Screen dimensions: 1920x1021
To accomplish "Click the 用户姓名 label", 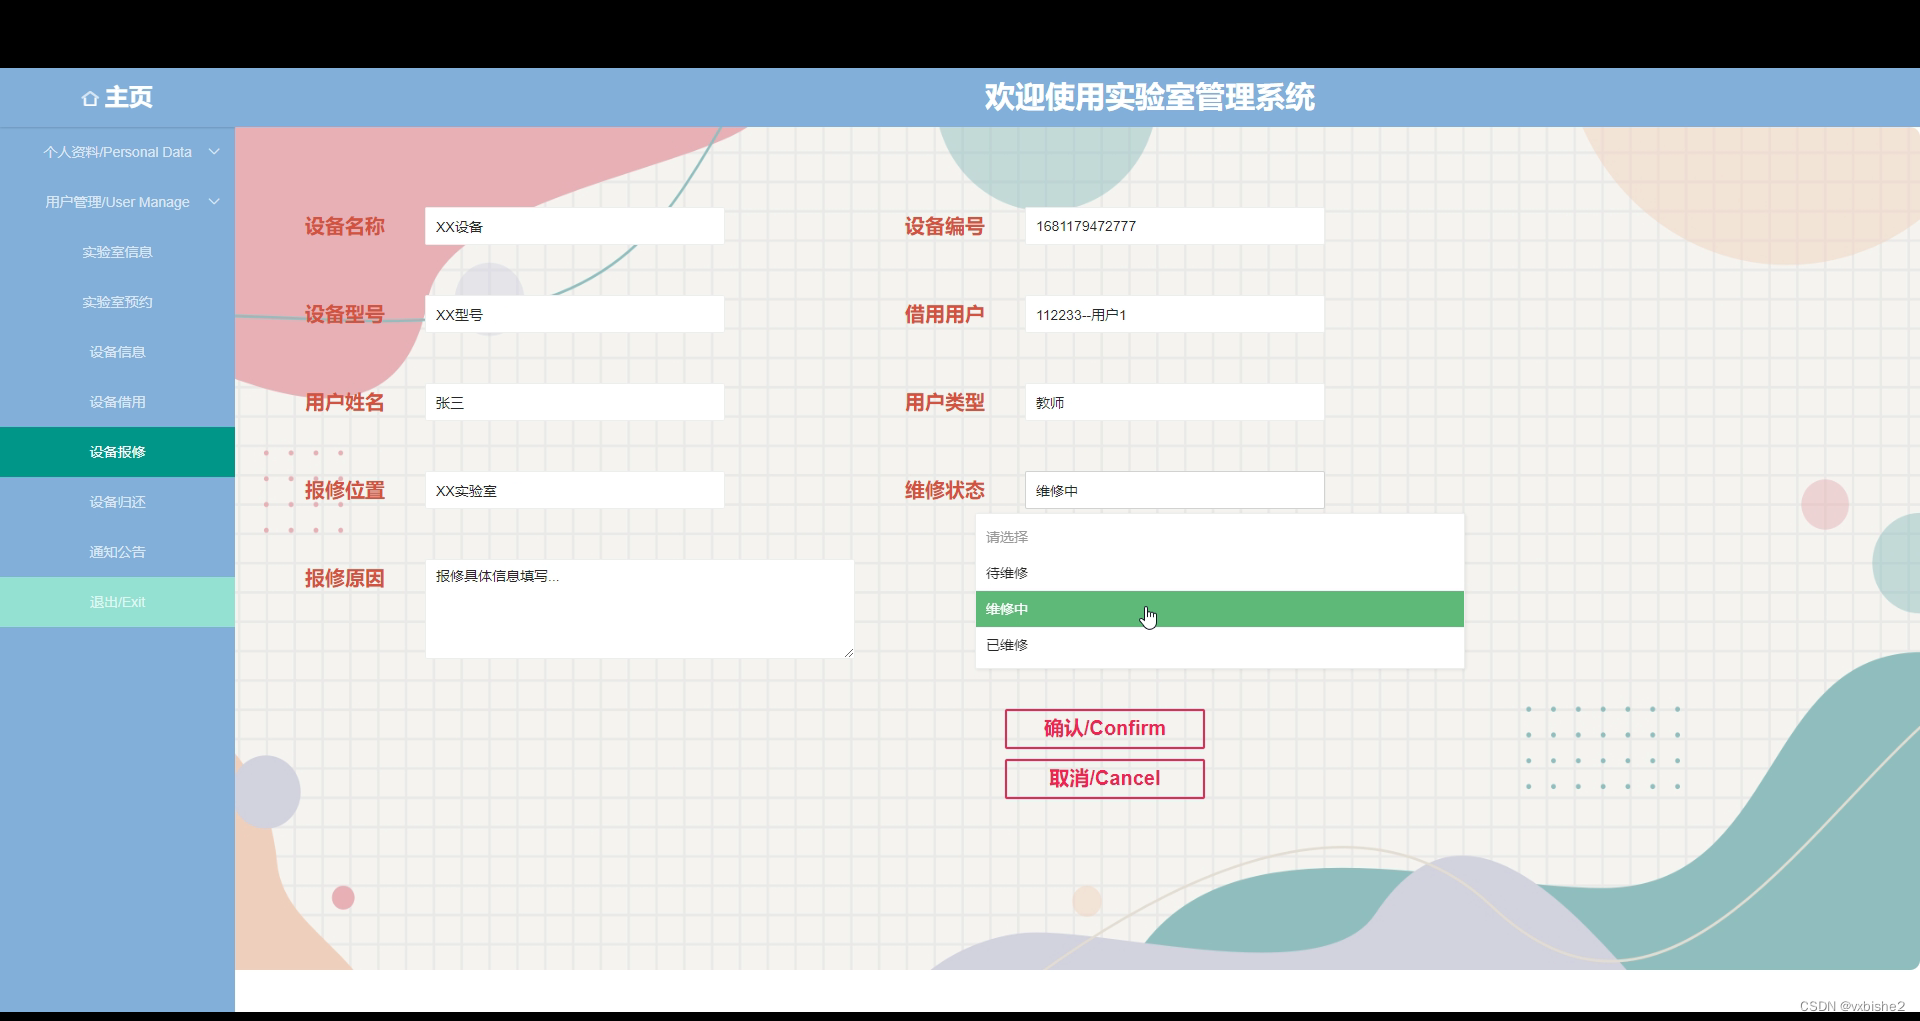I will click(345, 403).
